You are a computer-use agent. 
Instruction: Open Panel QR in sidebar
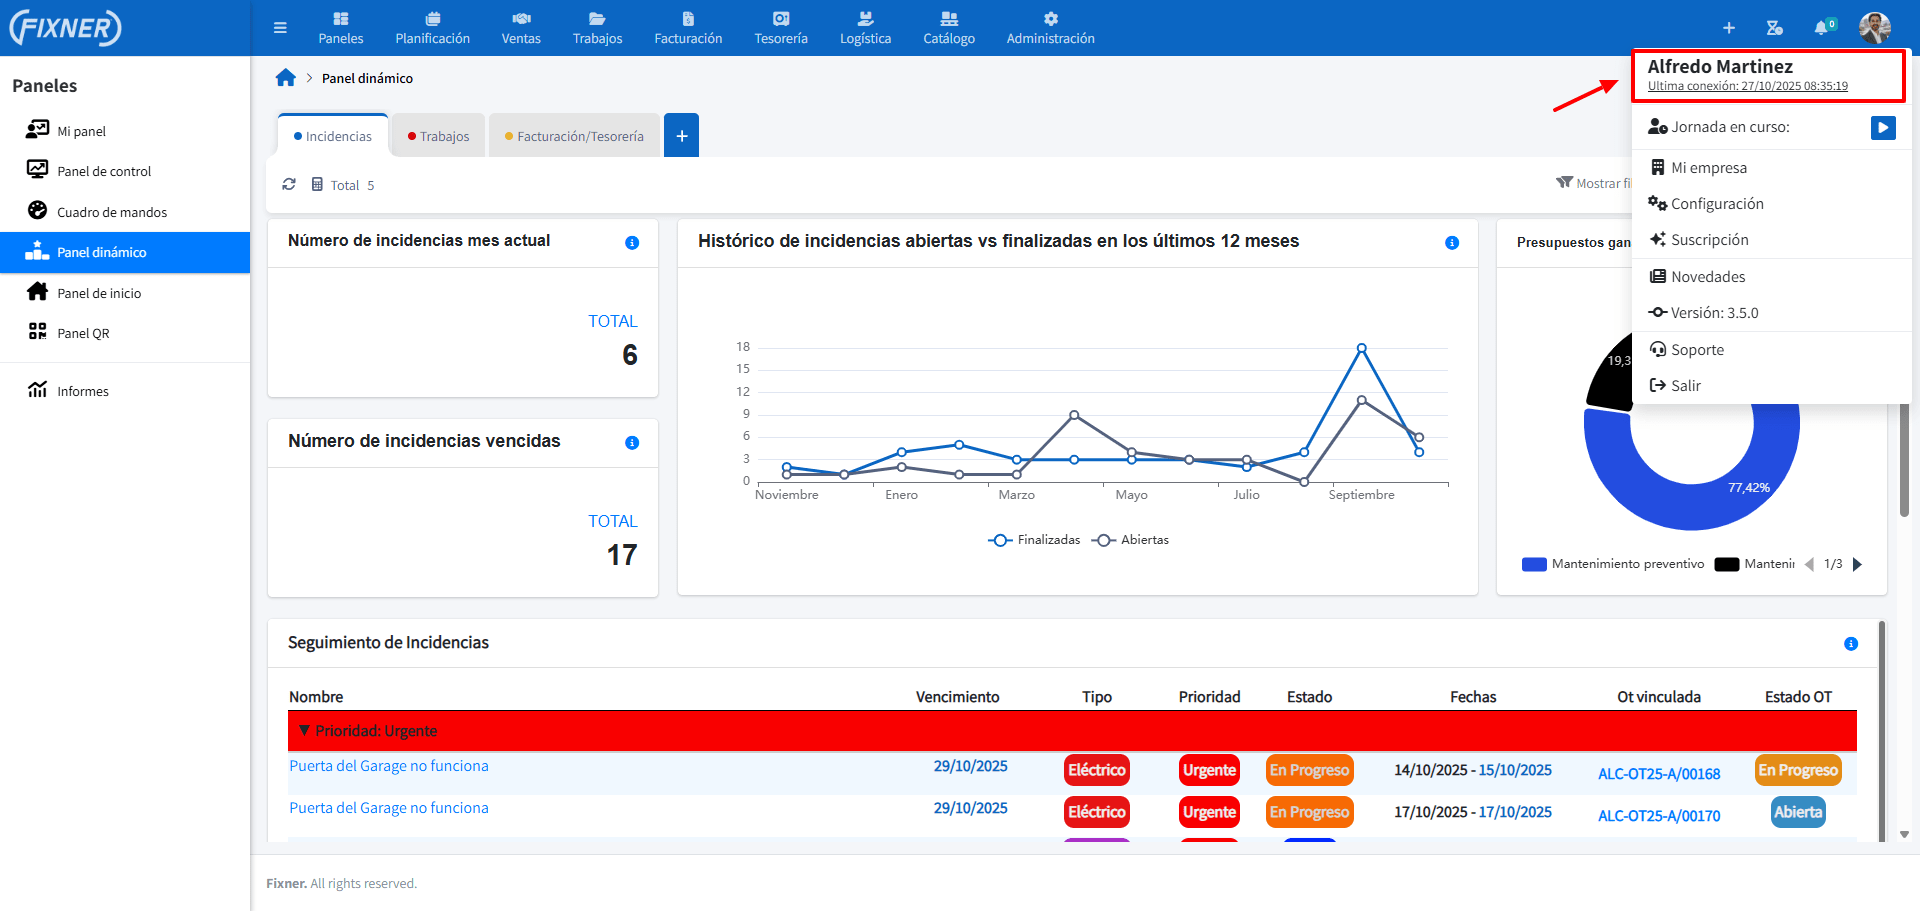point(83,333)
